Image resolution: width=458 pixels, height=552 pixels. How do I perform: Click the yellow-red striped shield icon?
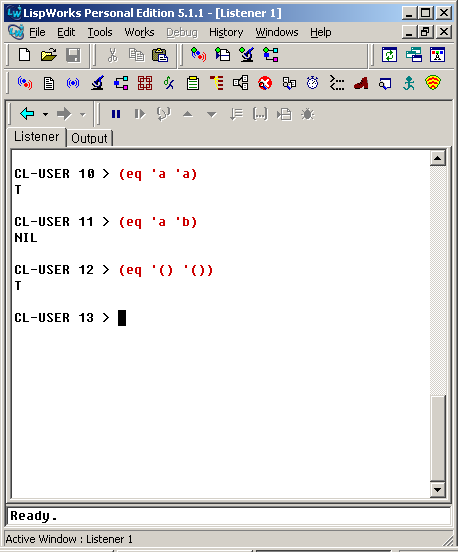click(433, 83)
